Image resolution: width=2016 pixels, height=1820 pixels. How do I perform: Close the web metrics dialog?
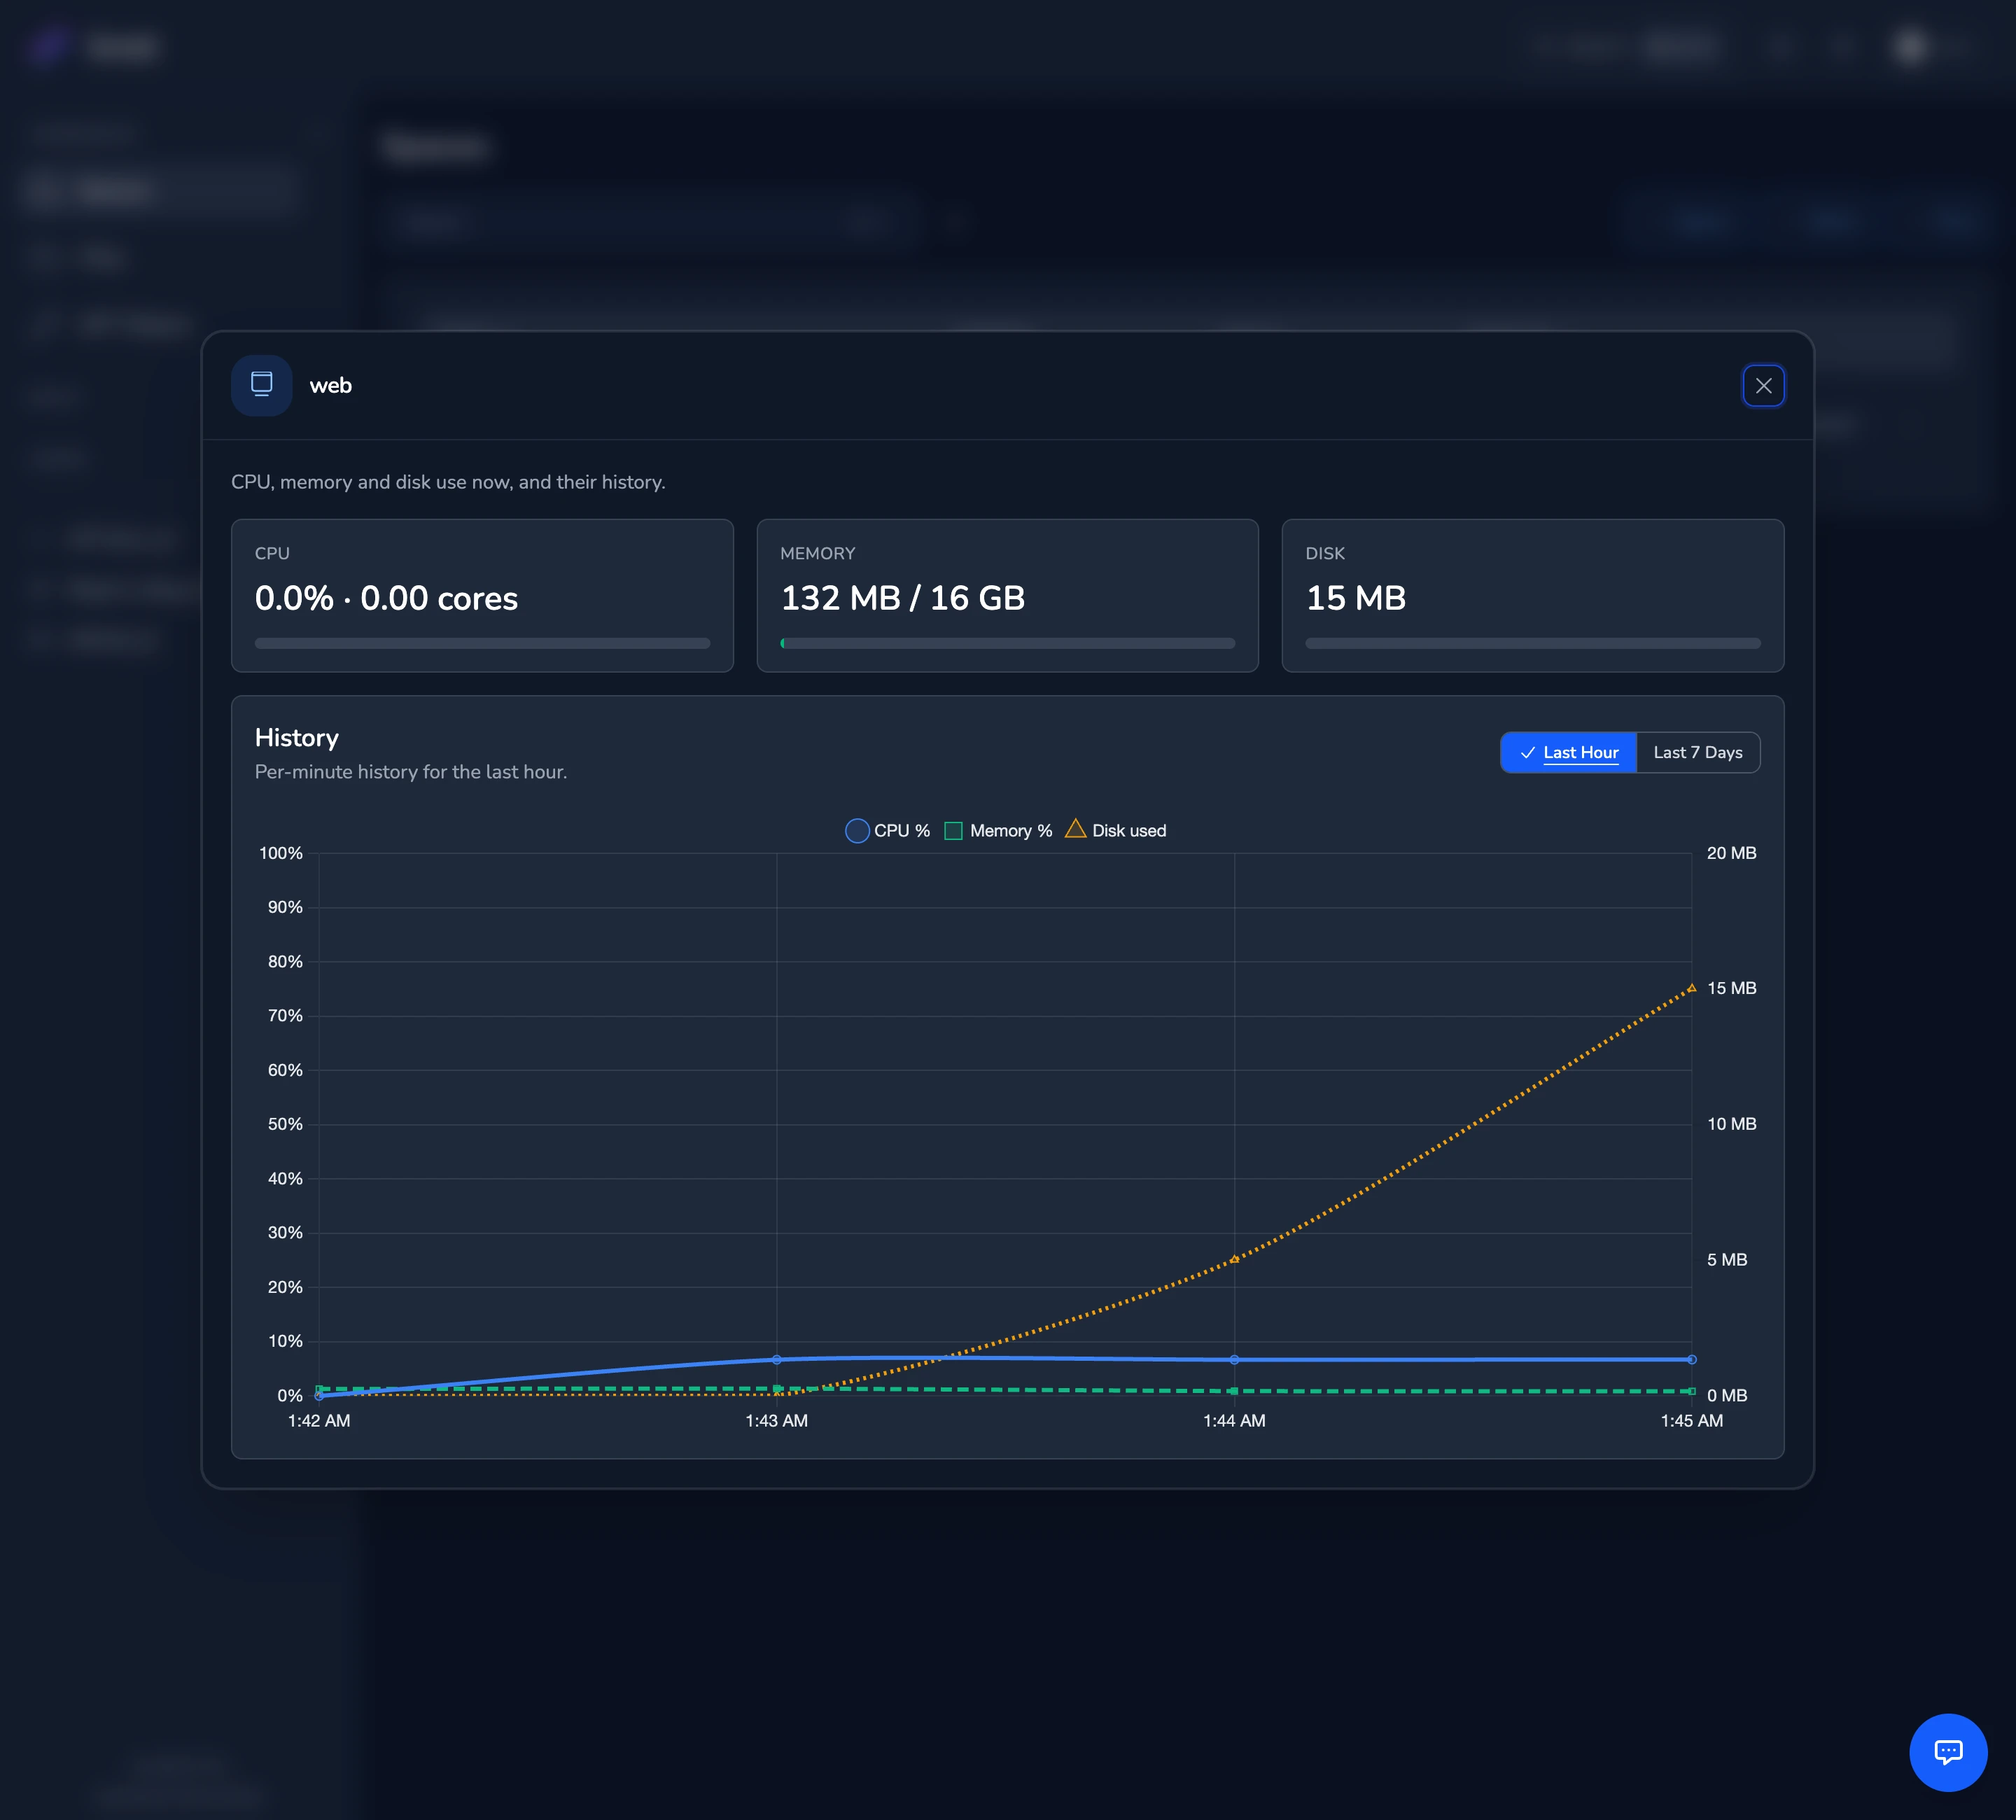[x=1763, y=386]
